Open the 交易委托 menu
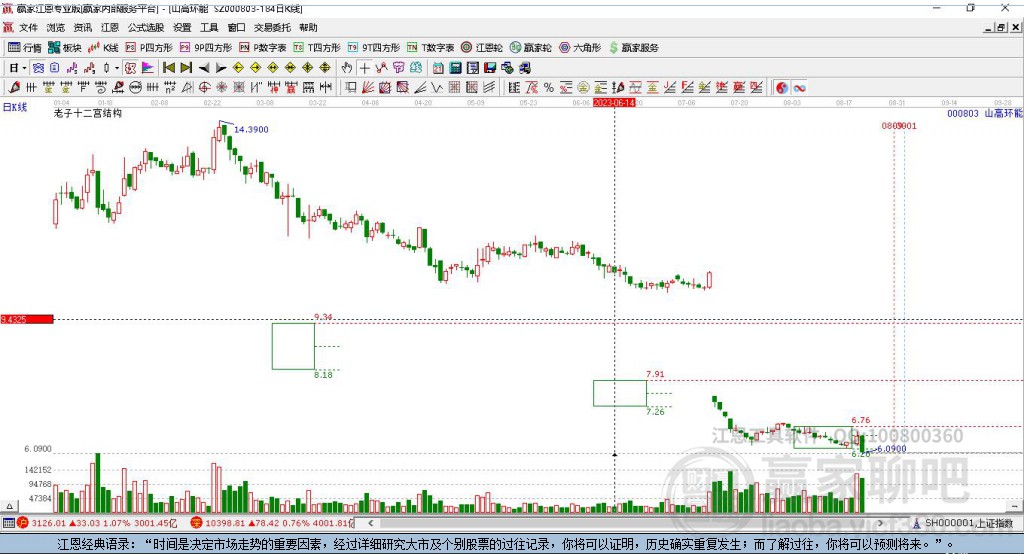This screenshot has height=554, width=1024. (x=272, y=27)
